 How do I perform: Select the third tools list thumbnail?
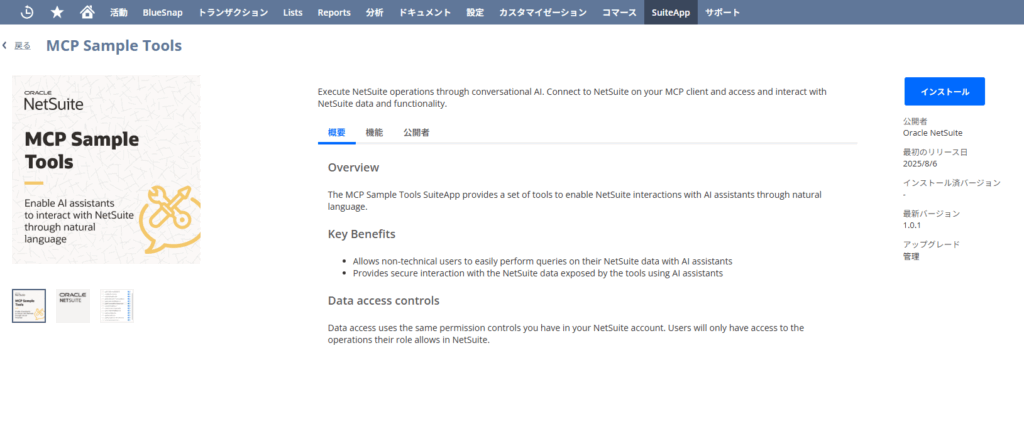117,306
